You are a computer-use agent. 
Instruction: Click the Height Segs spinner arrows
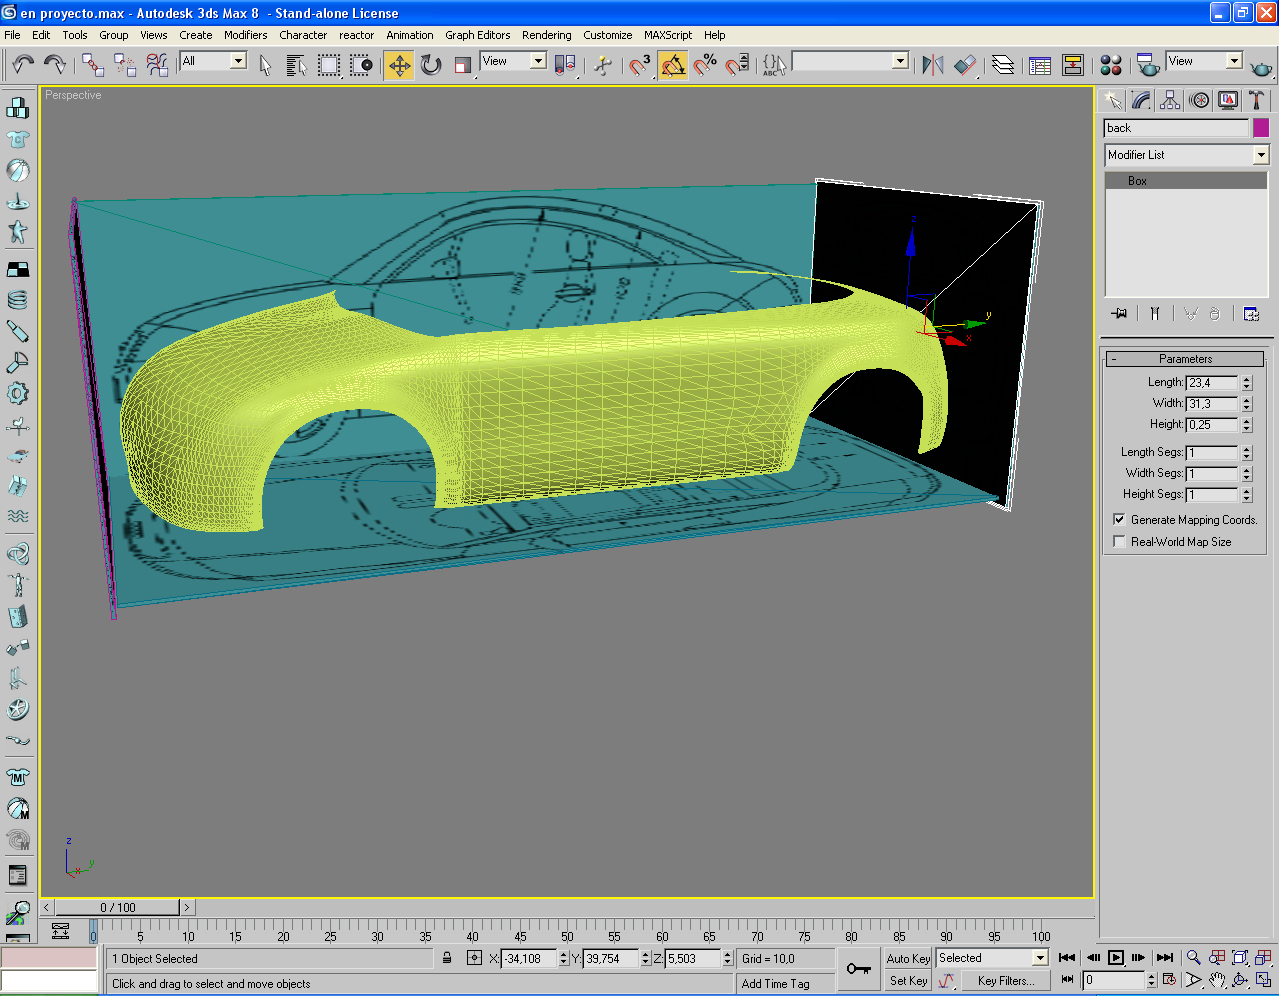tap(1246, 494)
